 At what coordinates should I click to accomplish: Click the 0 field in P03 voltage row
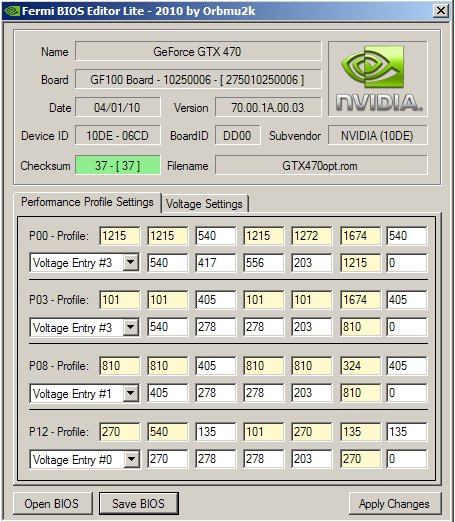[407, 327]
